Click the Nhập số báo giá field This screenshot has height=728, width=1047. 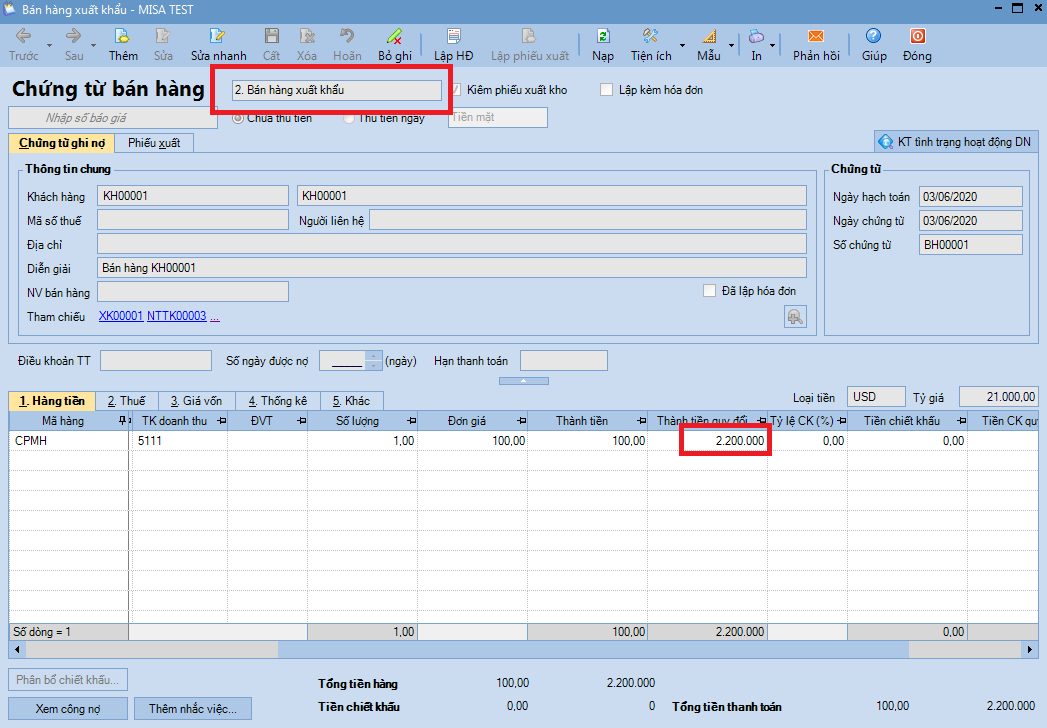[113, 118]
